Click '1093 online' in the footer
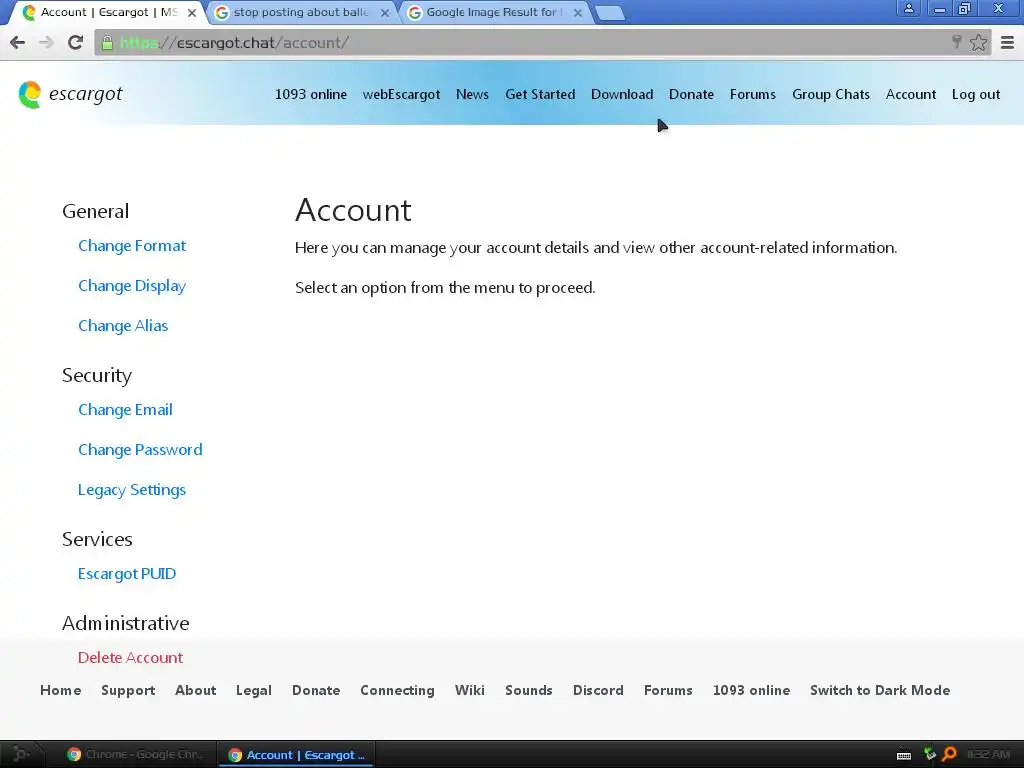Viewport: 1024px width, 768px height. tap(751, 690)
